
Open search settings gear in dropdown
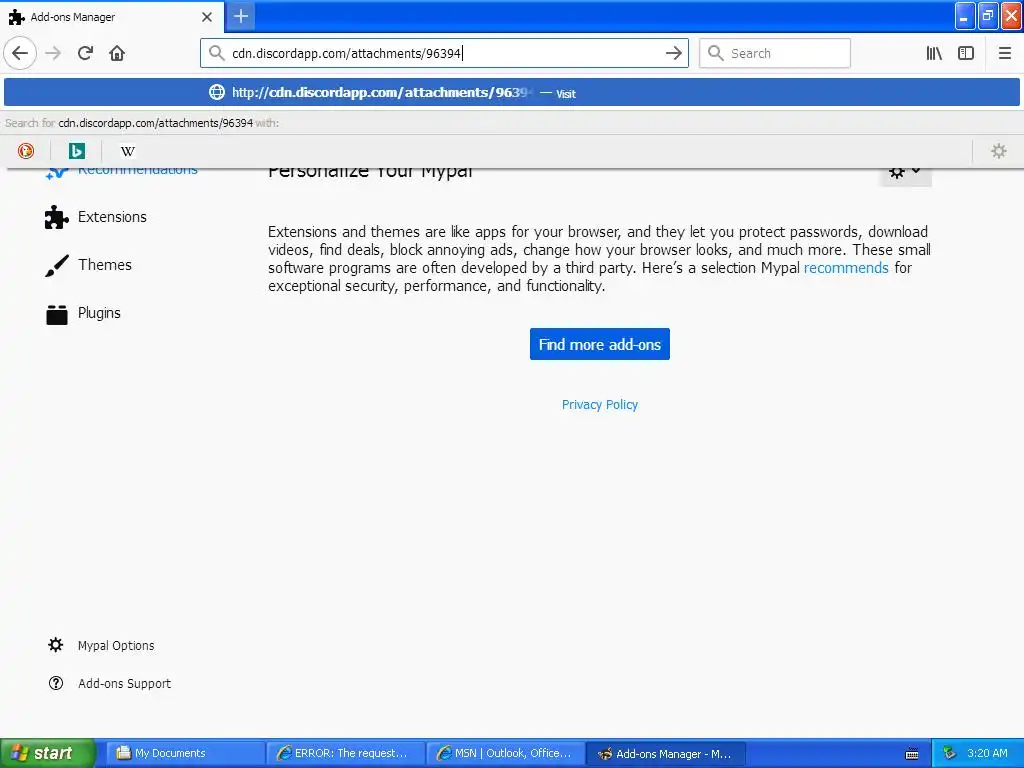point(999,151)
